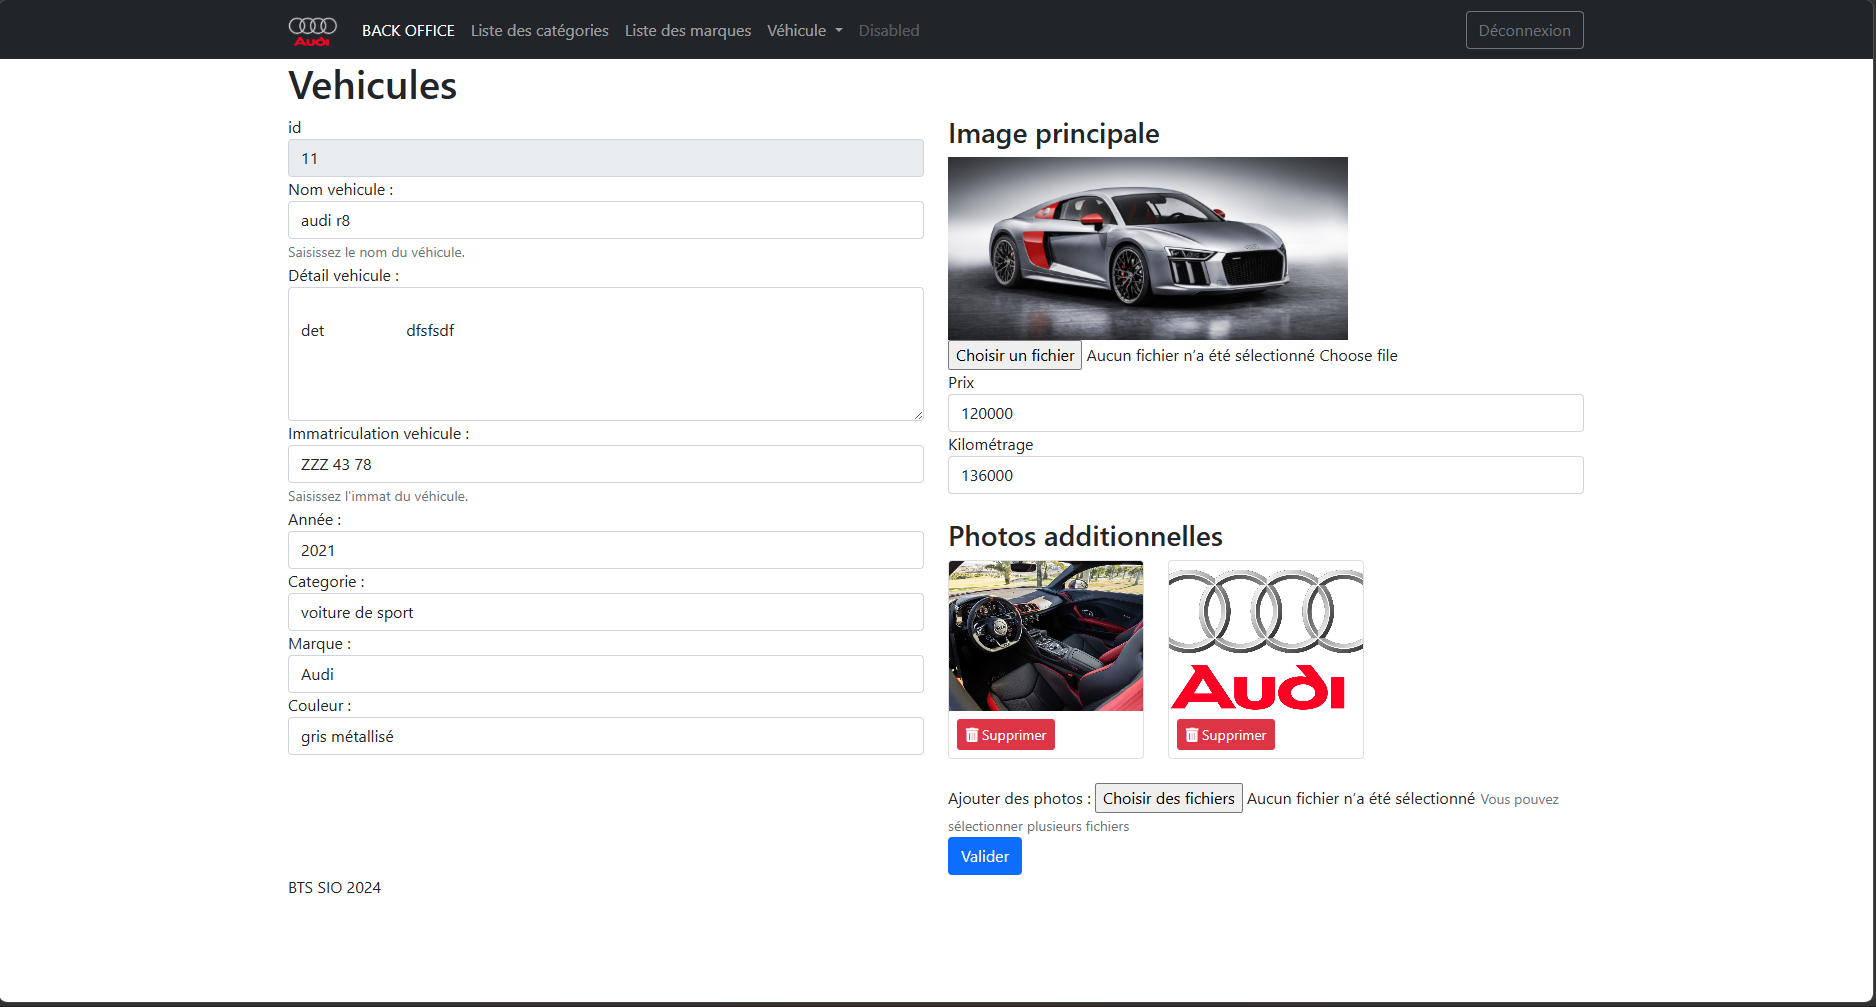This screenshot has width=1876, height=1007.
Task: Click the Image principale heading
Action: (x=1054, y=133)
